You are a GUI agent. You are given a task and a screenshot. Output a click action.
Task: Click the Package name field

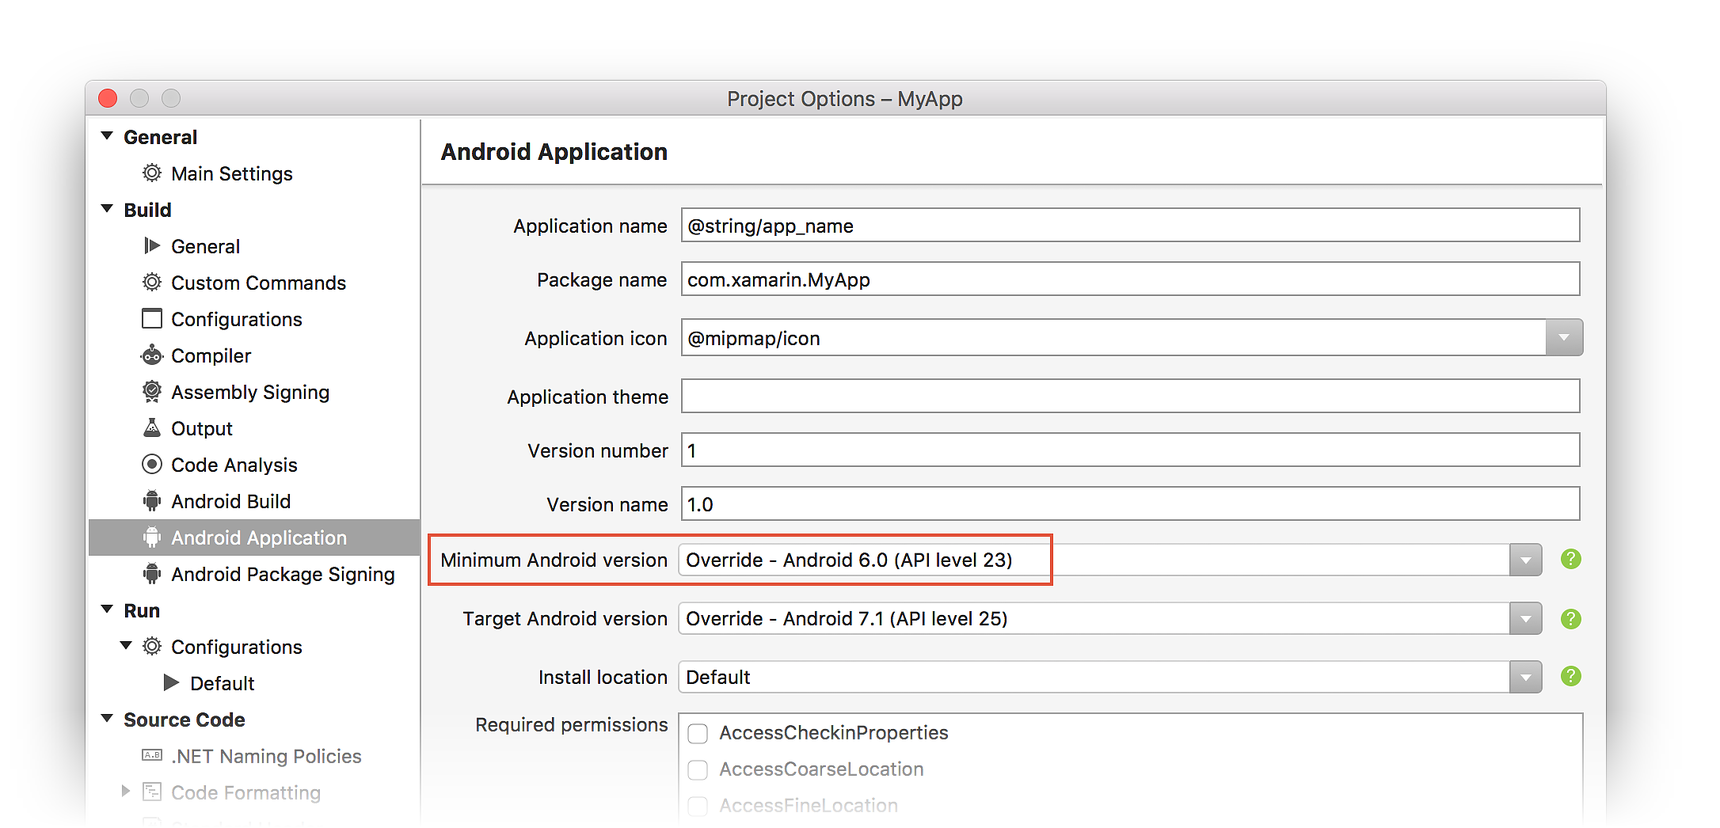1131,279
